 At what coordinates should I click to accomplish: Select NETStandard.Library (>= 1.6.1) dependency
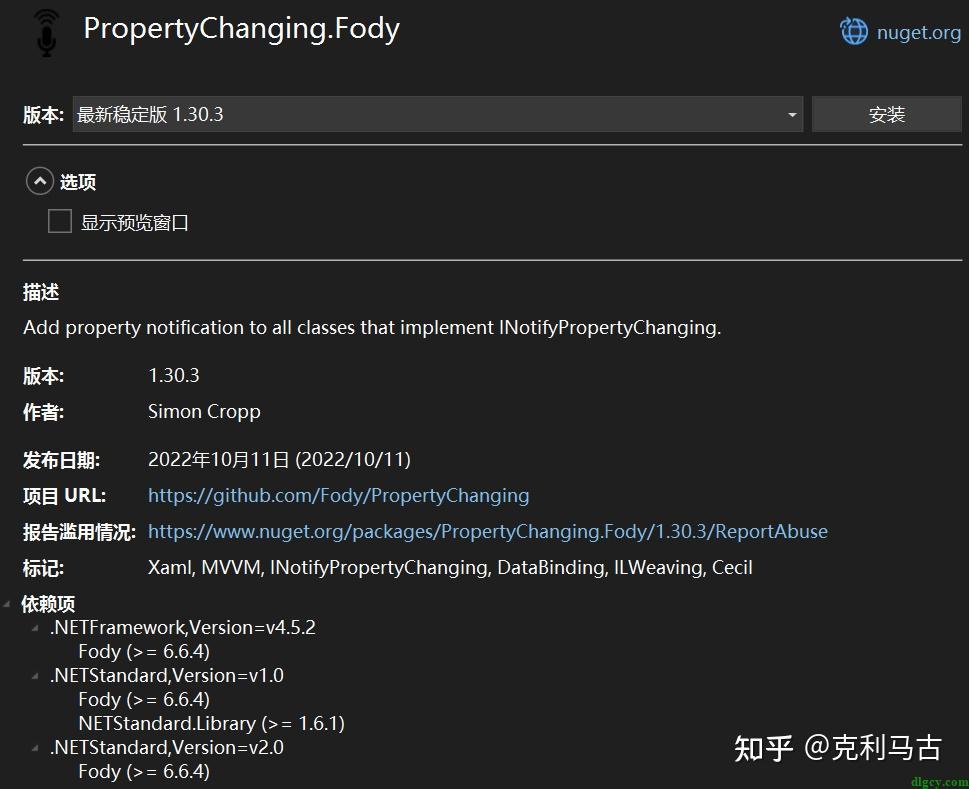point(211,723)
